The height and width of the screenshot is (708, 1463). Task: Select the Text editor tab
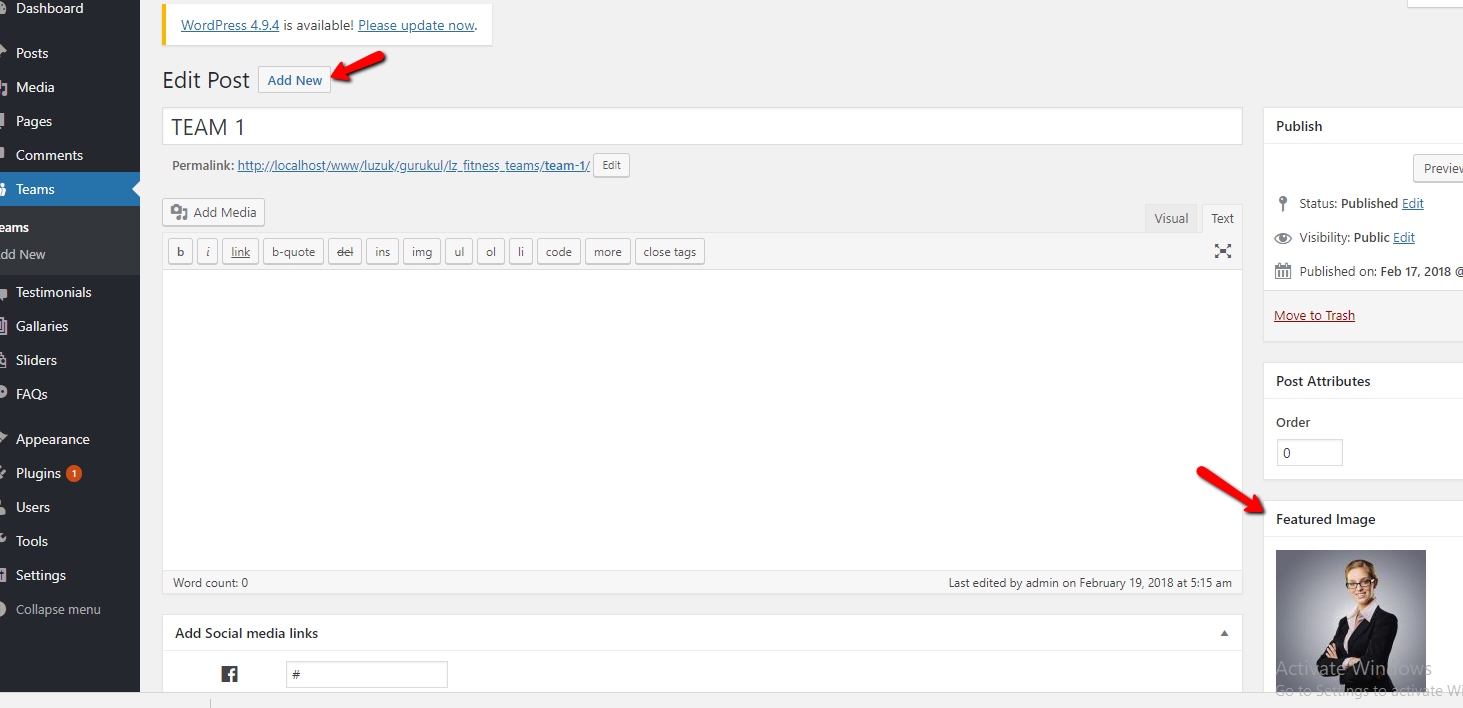1222,218
